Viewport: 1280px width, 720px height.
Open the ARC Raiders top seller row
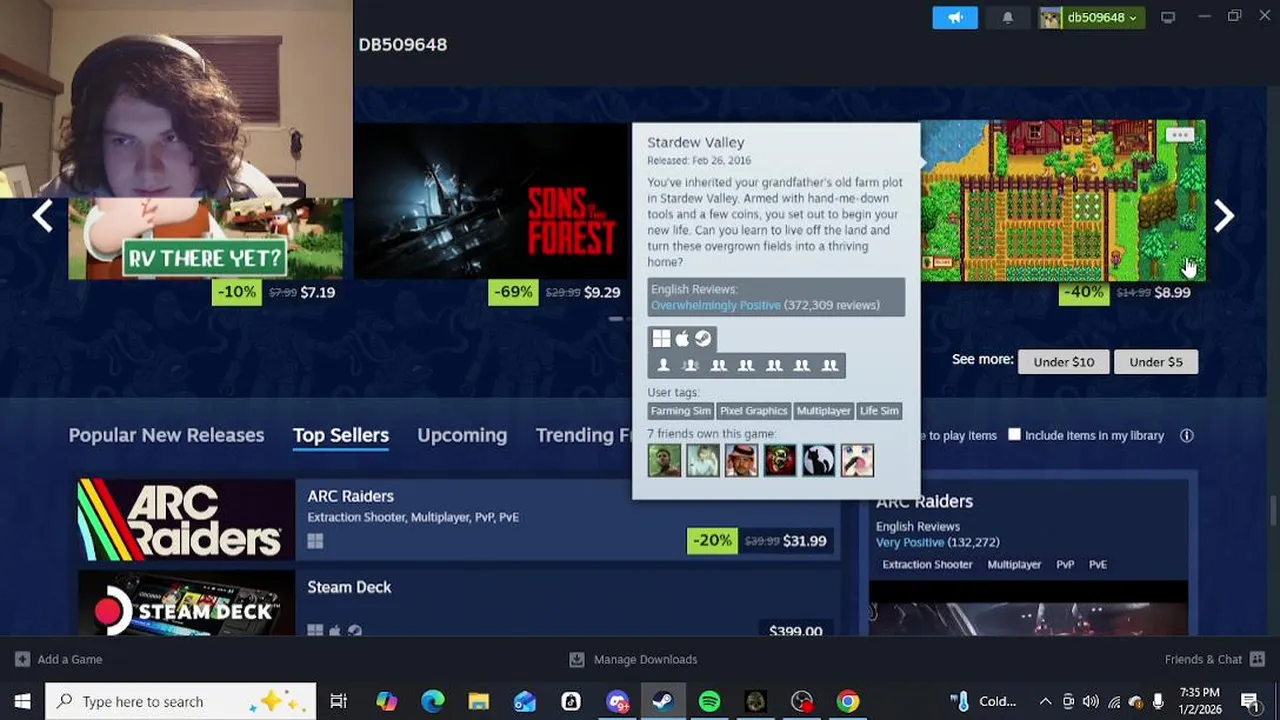point(459,518)
